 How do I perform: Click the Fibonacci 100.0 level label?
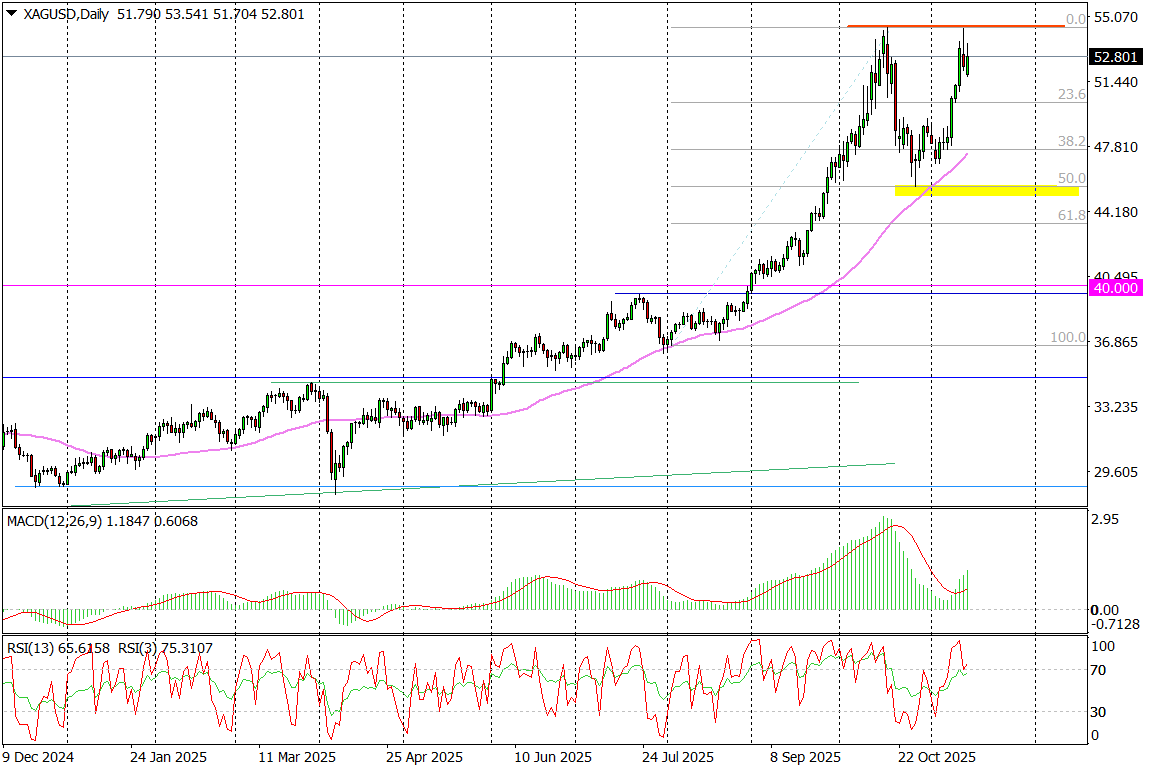(1068, 338)
